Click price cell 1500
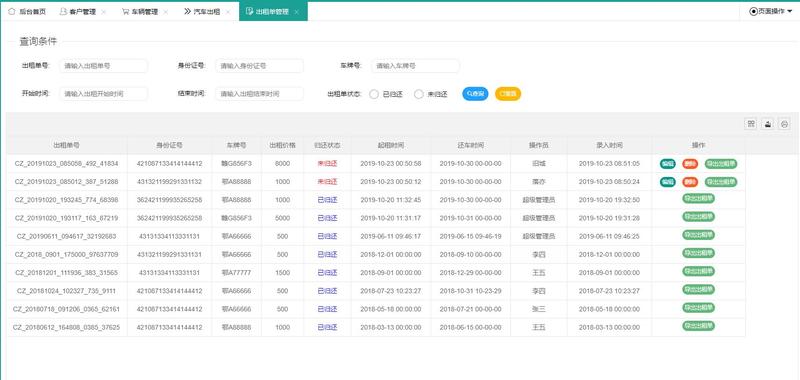This screenshot has width=800, height=380. (283, 273)
